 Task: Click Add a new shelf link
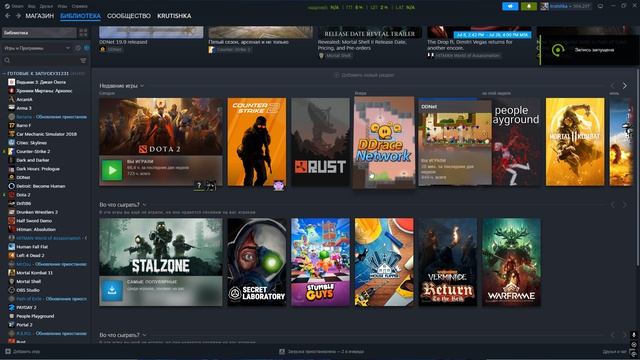coord(364,75)
